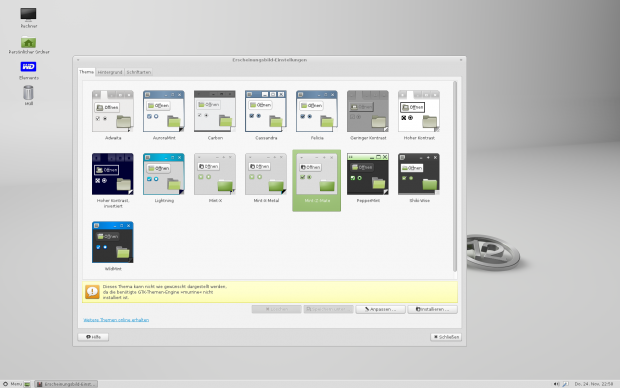Switch to the Hintergrund tab

pyautogui.click(x=110, y=72)
